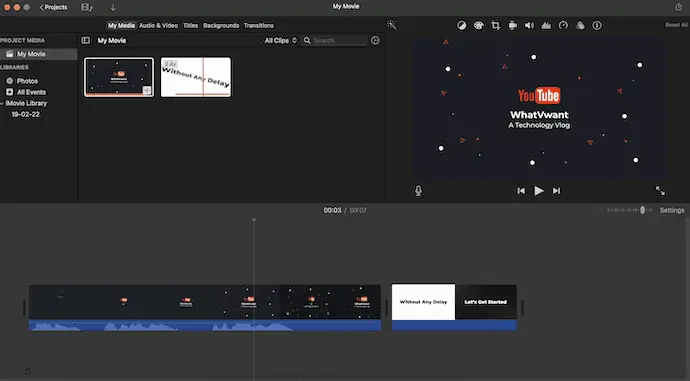Open the clip filter and audio effects tool
690x381 pixels.
(x=580, y=26)
